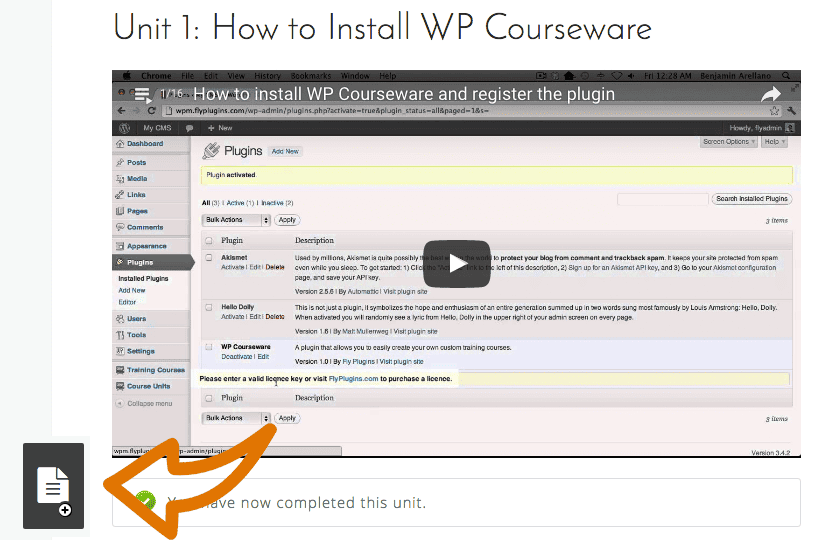Select Settings in the WordPress sidebar
The height and width of the screenshot is (540, 831).
tap(140, 351)
